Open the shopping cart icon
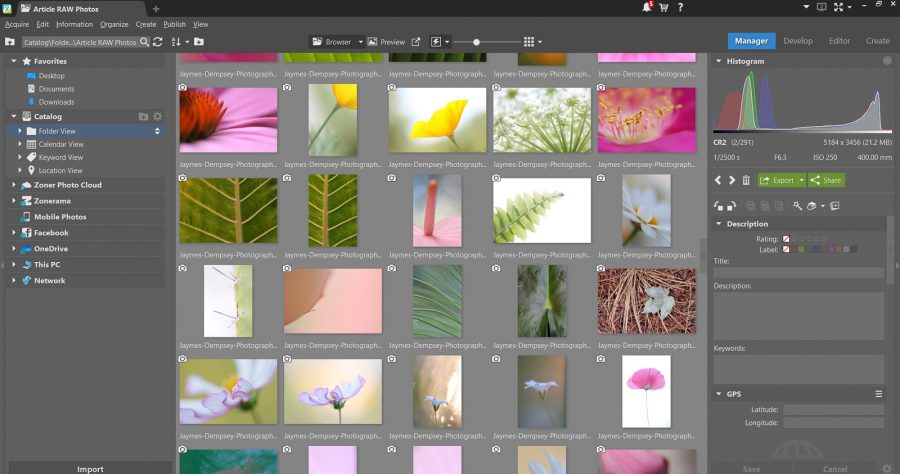 click(664, 7)
